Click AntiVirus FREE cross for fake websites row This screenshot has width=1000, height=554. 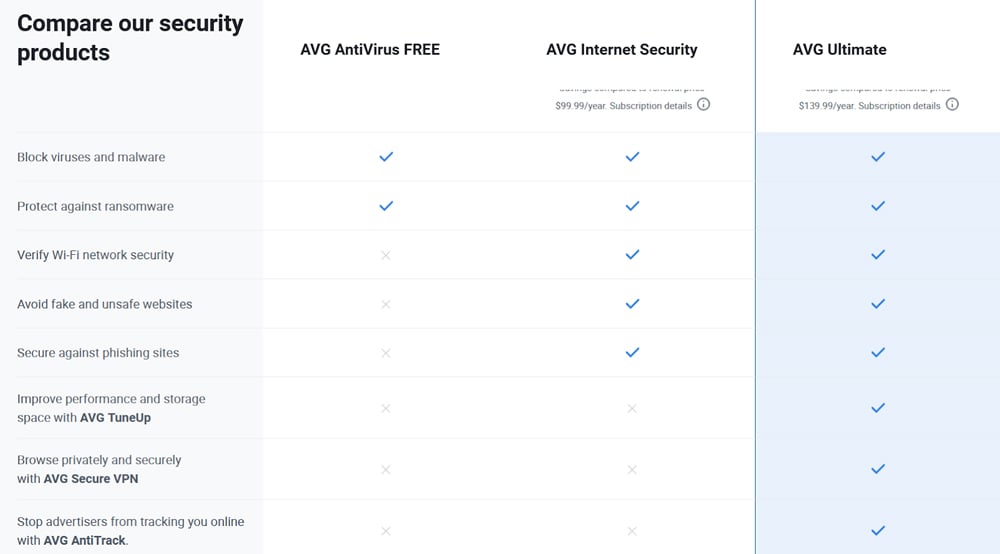click(386, 304)
